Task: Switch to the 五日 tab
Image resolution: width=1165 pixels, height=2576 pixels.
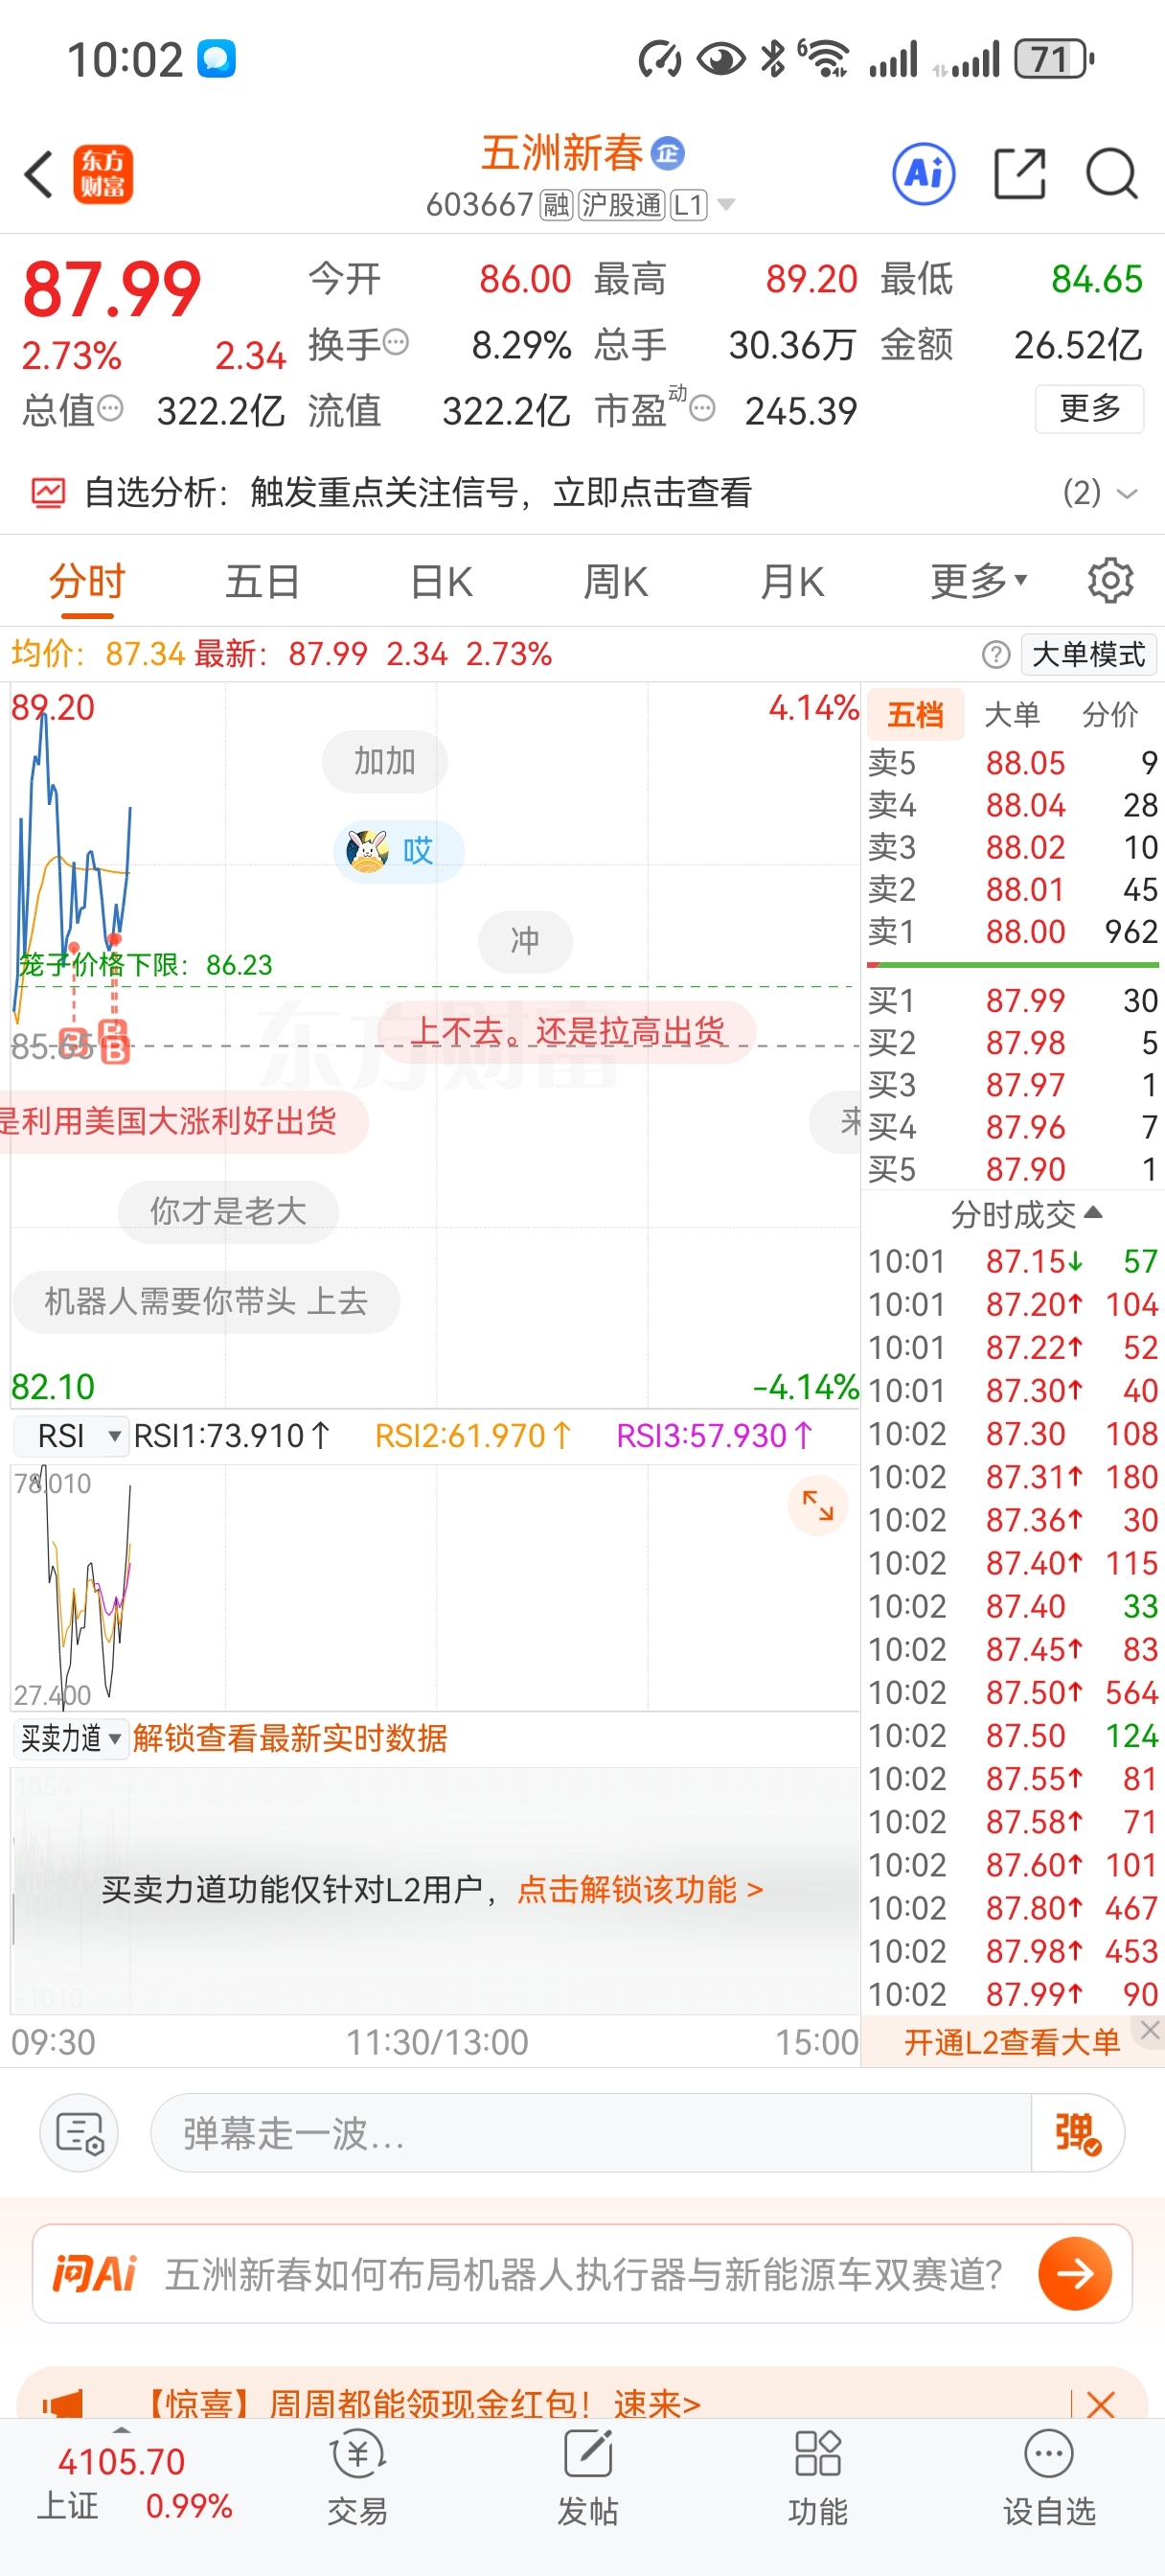Action: (263, 581)
